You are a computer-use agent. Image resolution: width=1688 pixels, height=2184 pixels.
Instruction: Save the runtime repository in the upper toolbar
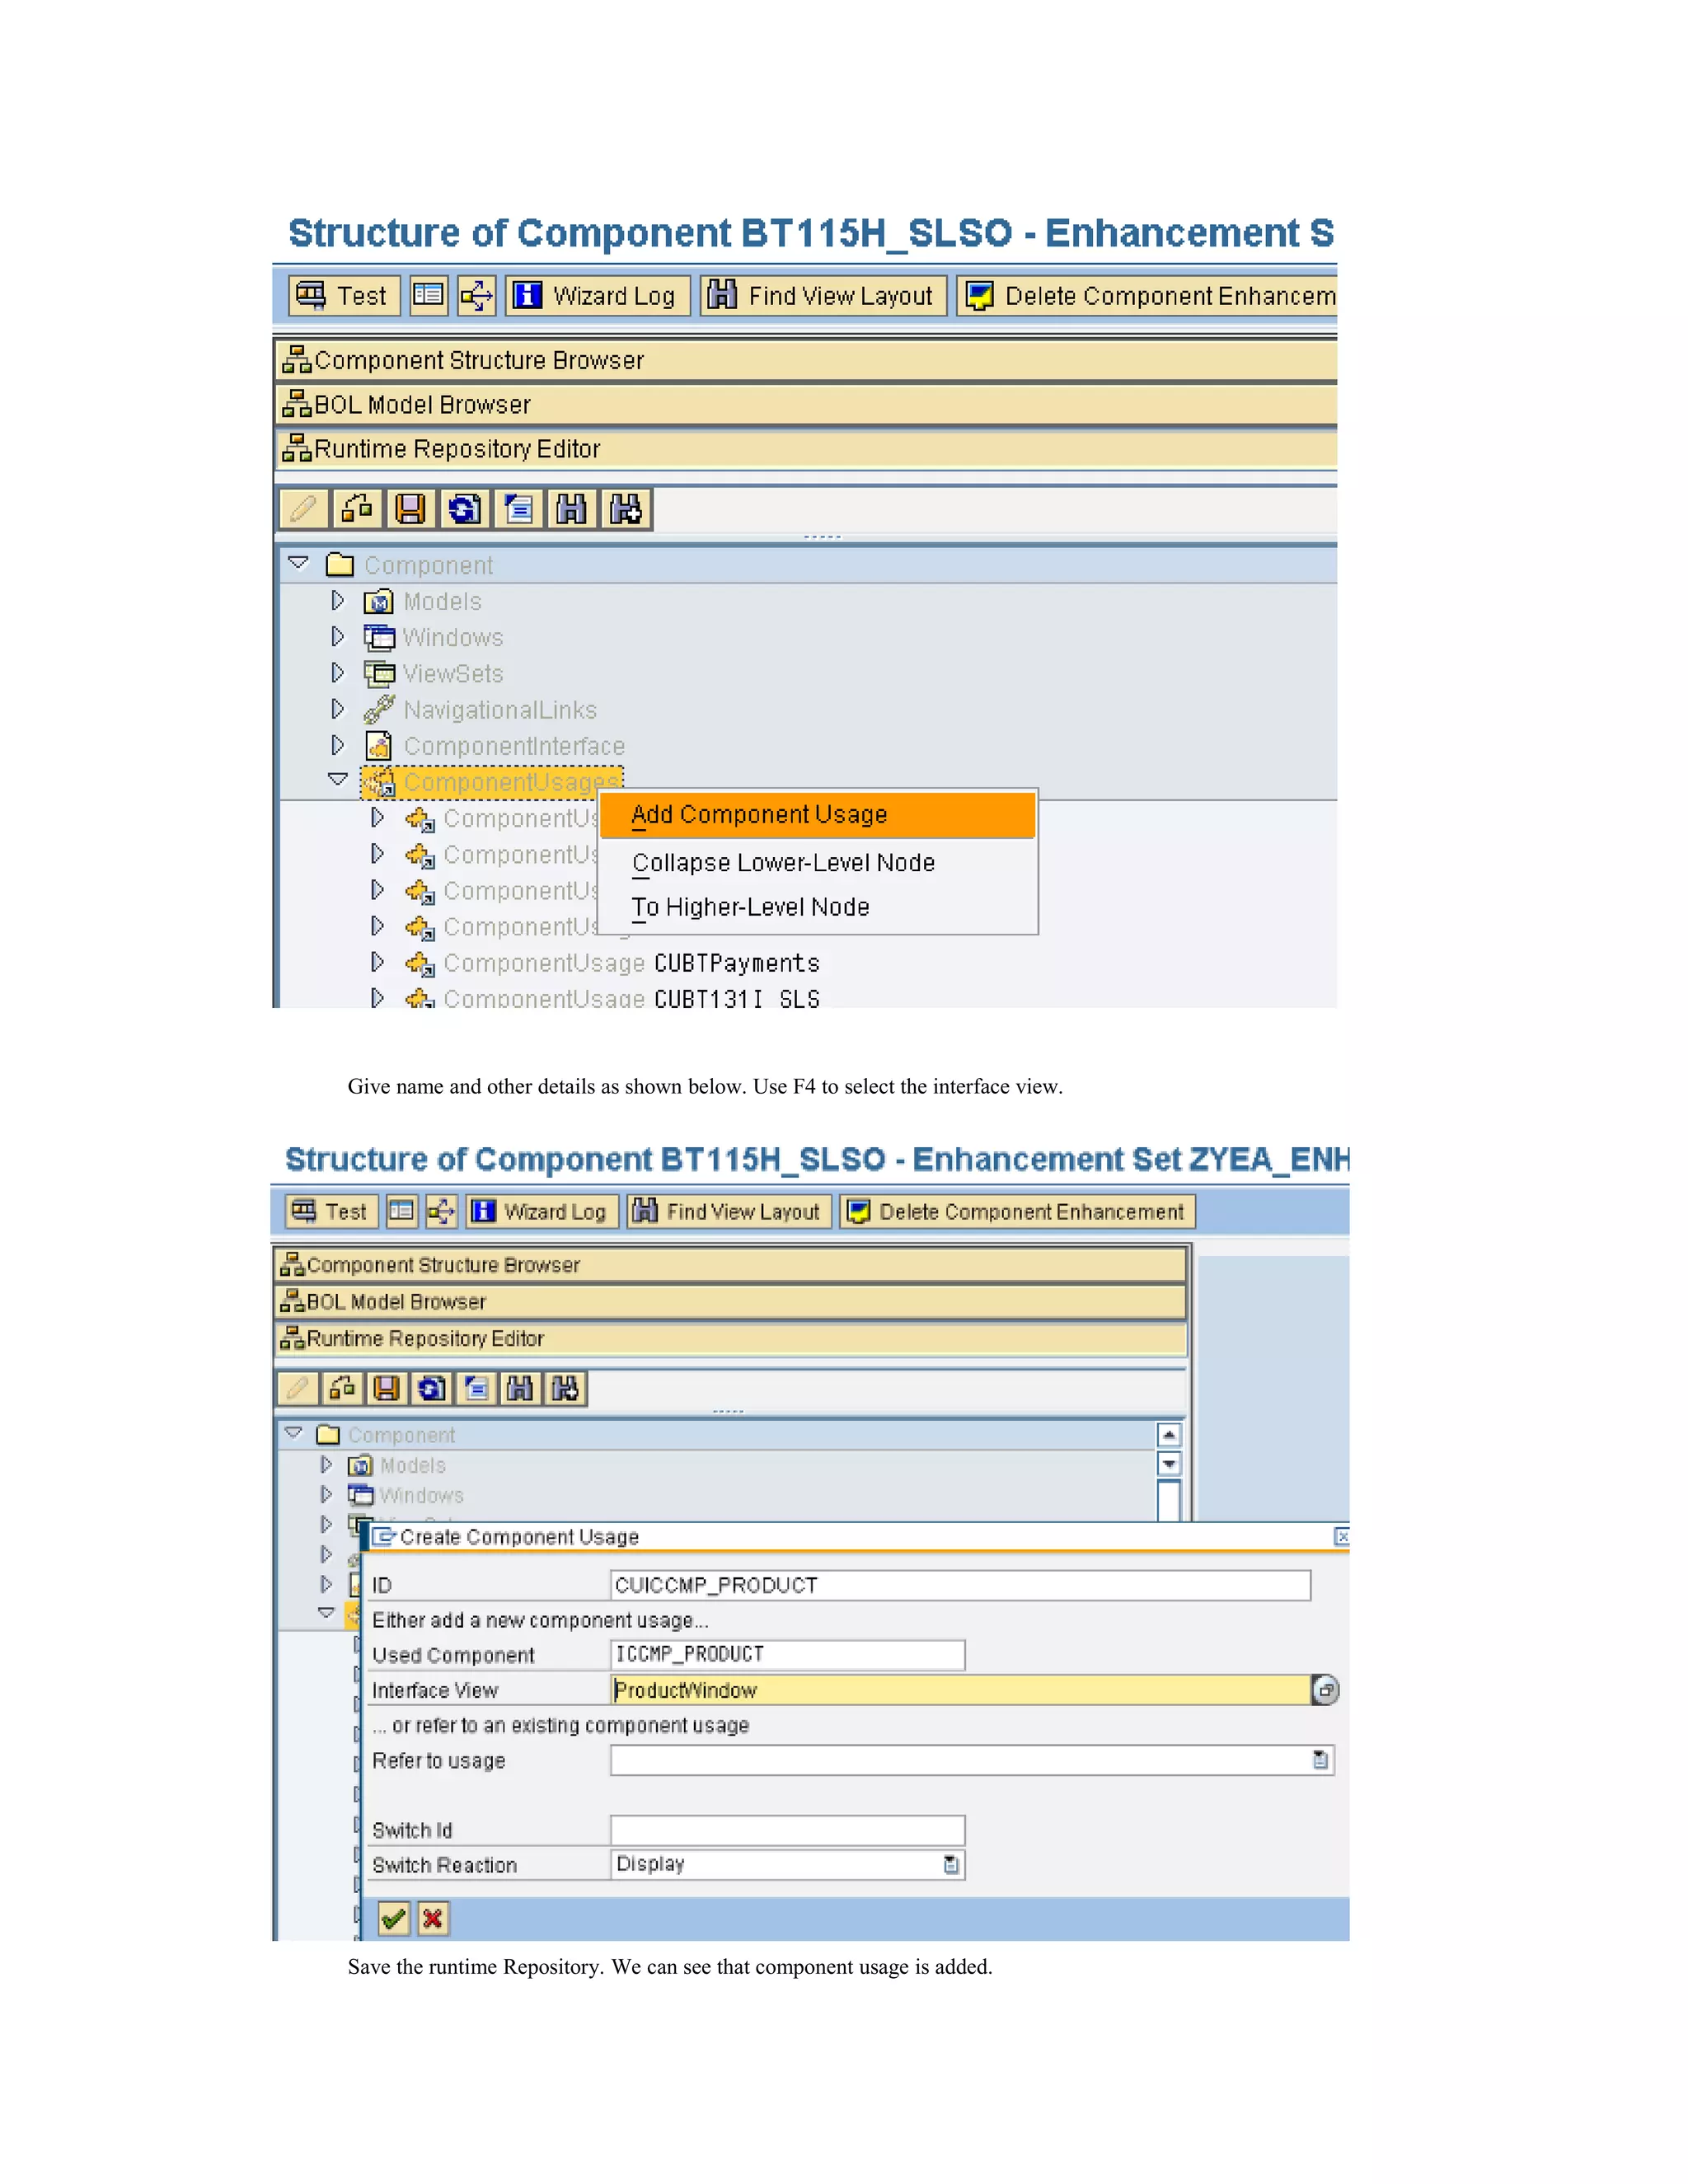click(x=410, y=509)
